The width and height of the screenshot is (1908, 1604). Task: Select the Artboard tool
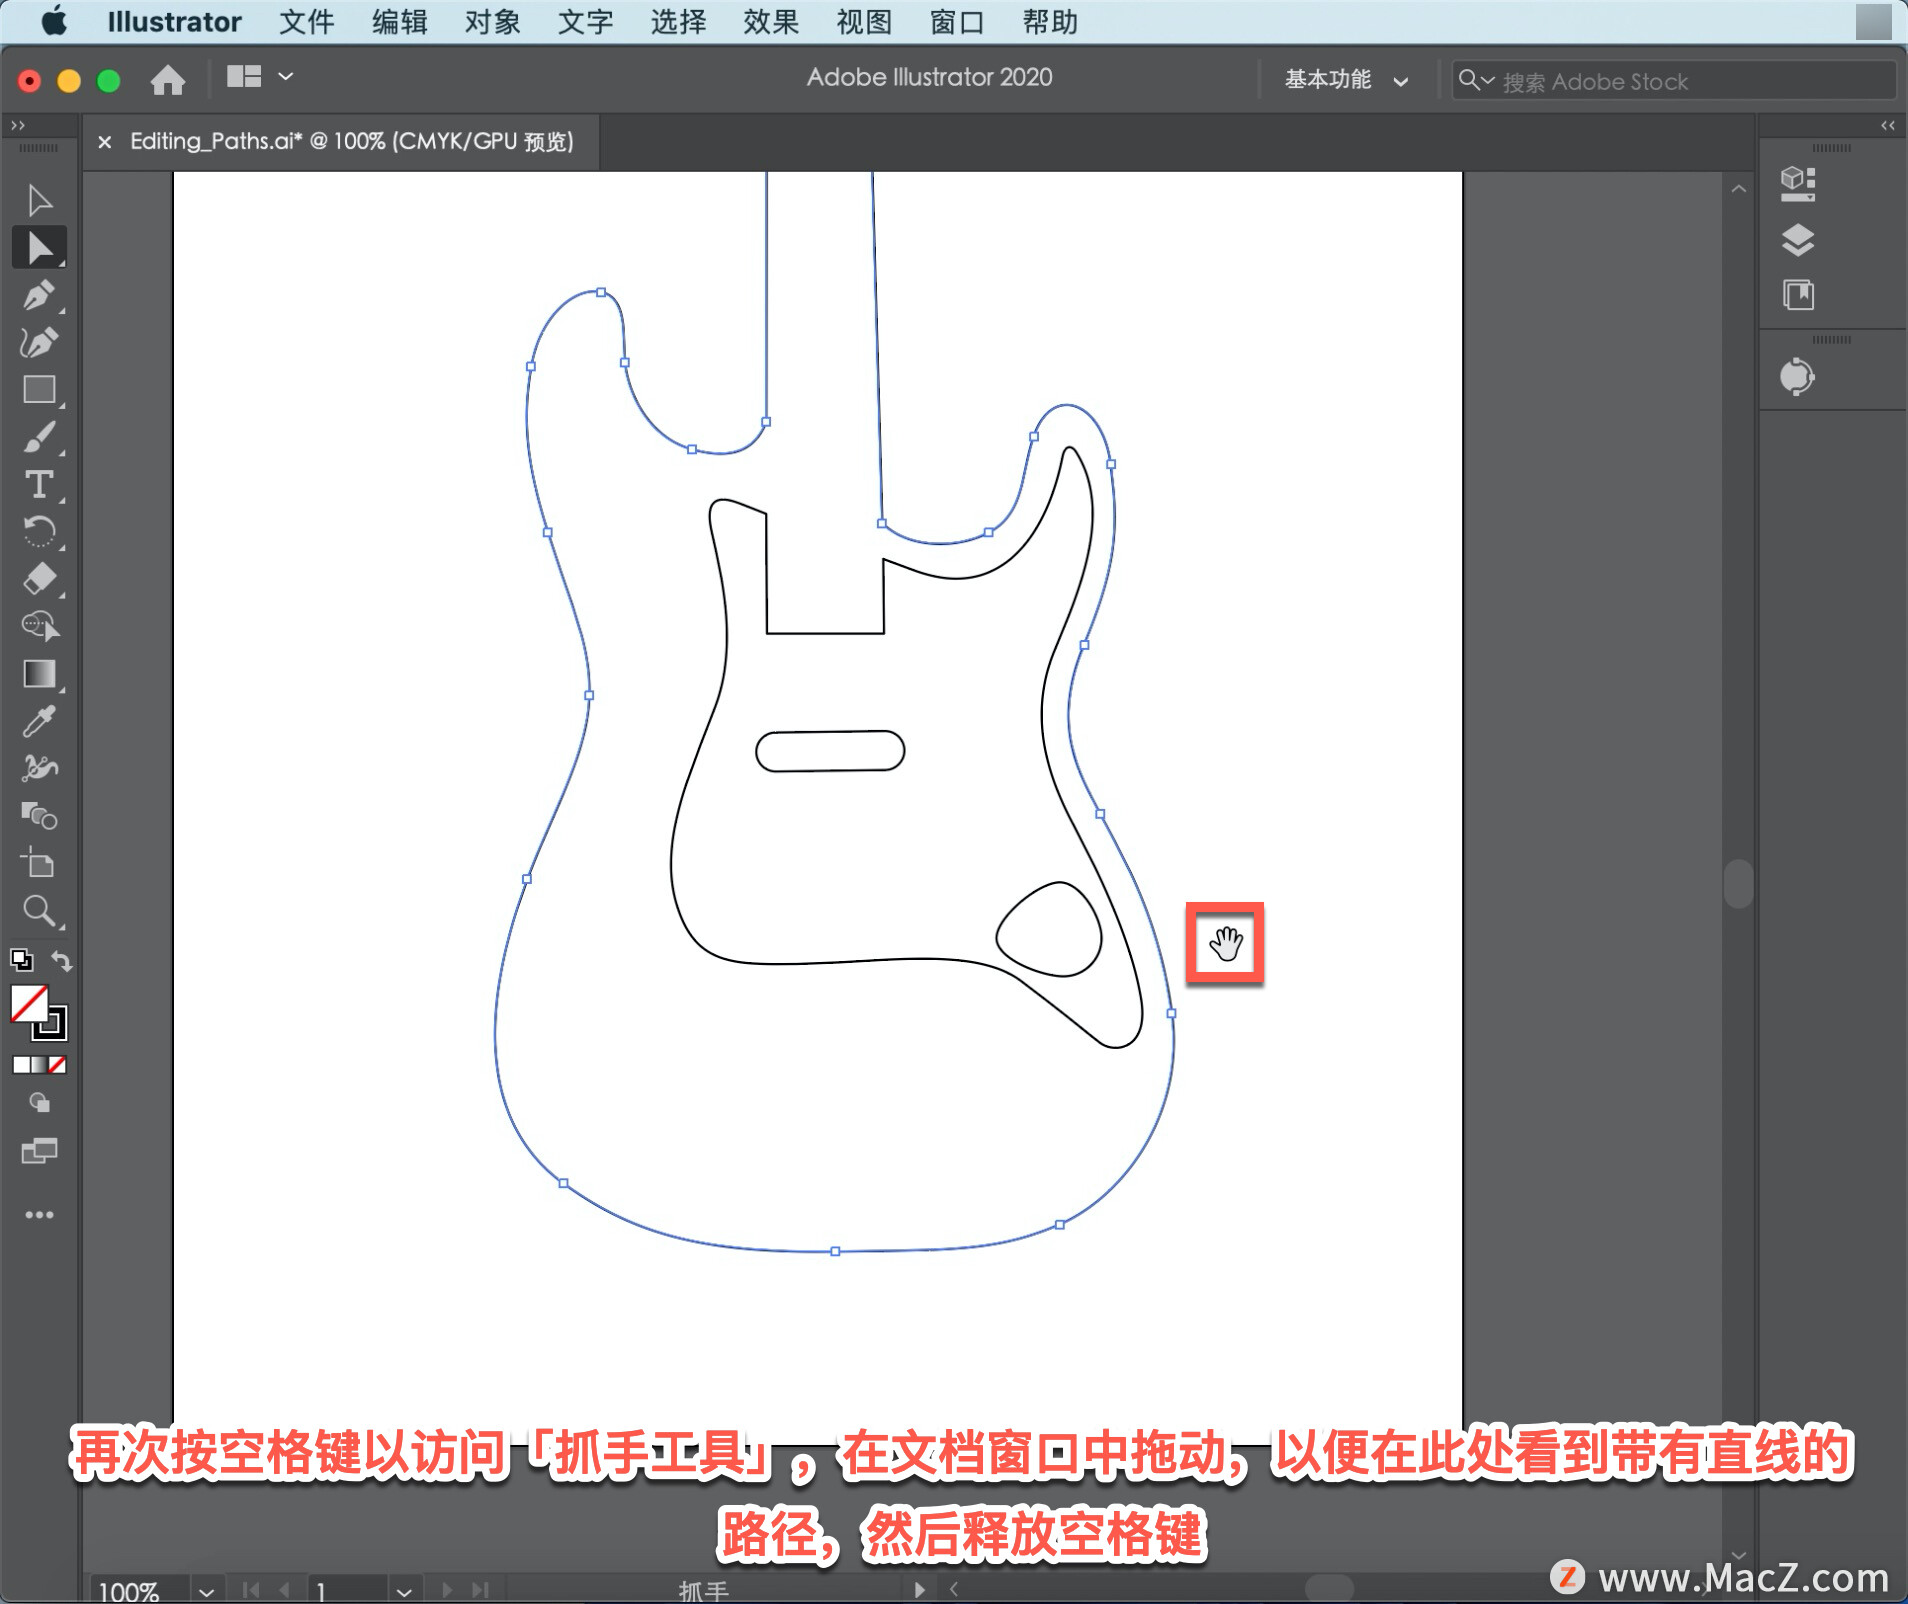tap(39, 862)
